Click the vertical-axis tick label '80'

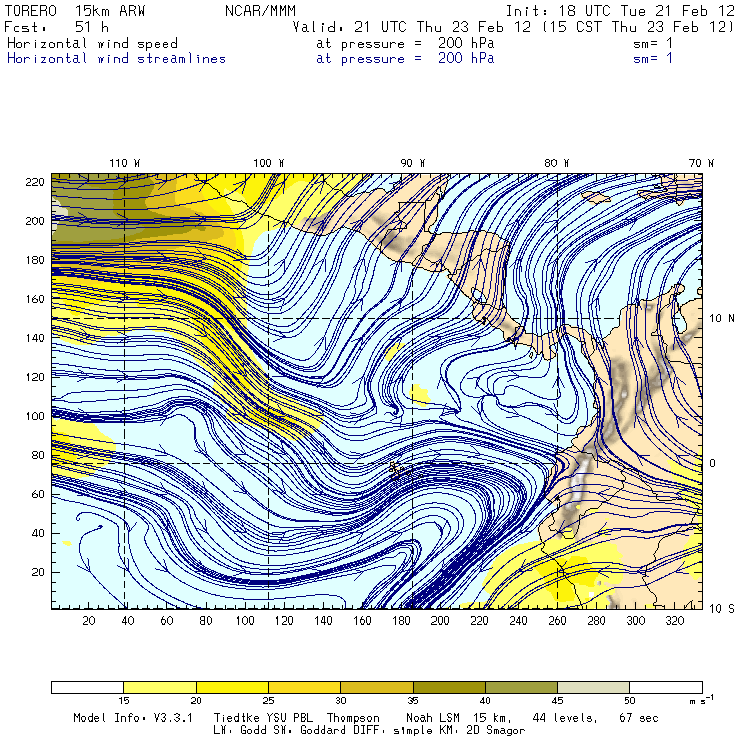point(38,455)
